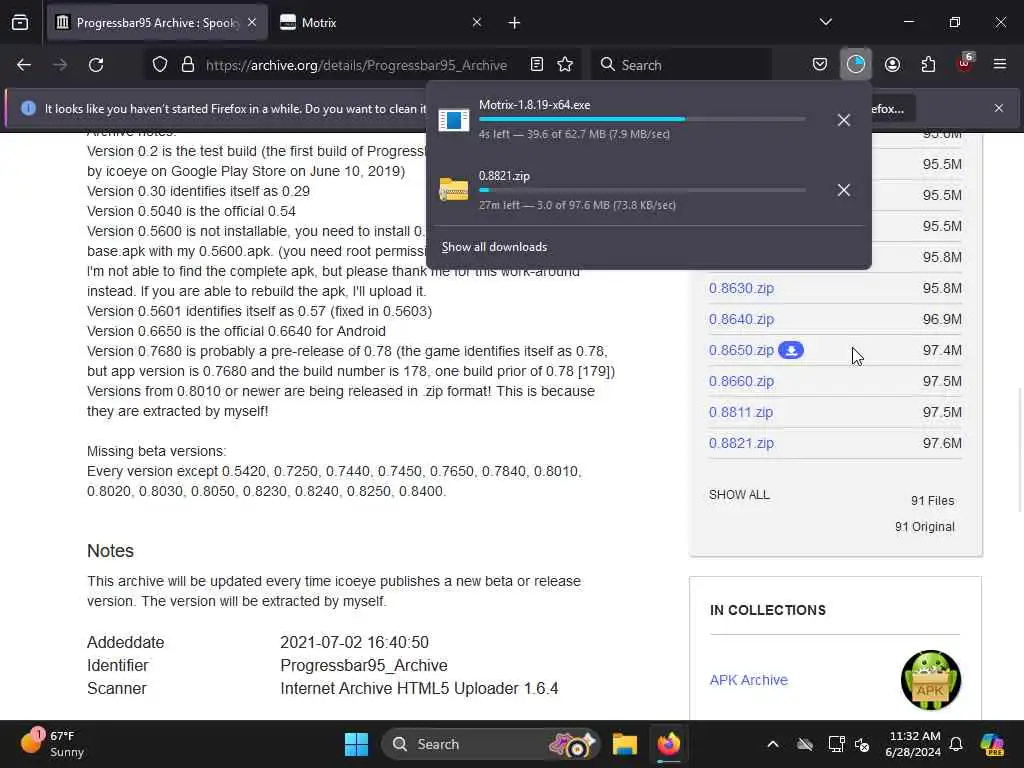This screenshot has width=1024, height=768.
Task: Close the Motrix tab
Action: click(x=477, y=23)
